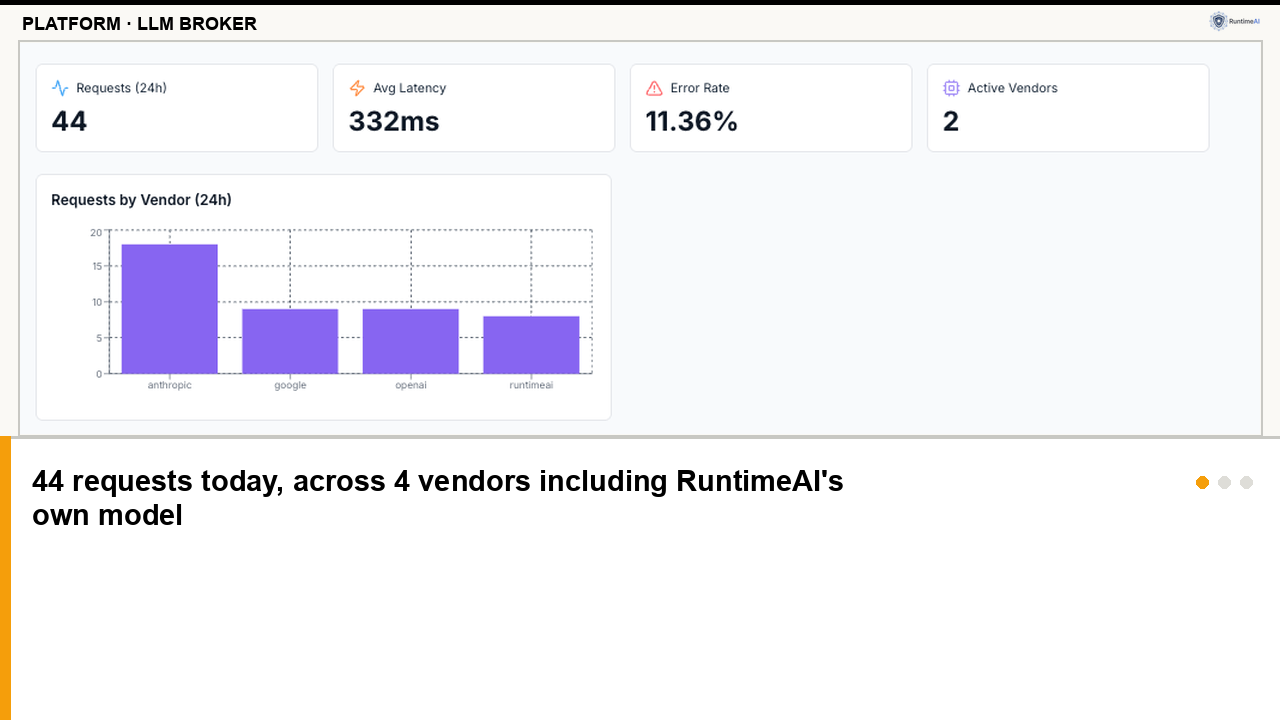Click the "PLATFORM · LLM BROKER" slide header
Screen dimensions: 1280x720
139,24
